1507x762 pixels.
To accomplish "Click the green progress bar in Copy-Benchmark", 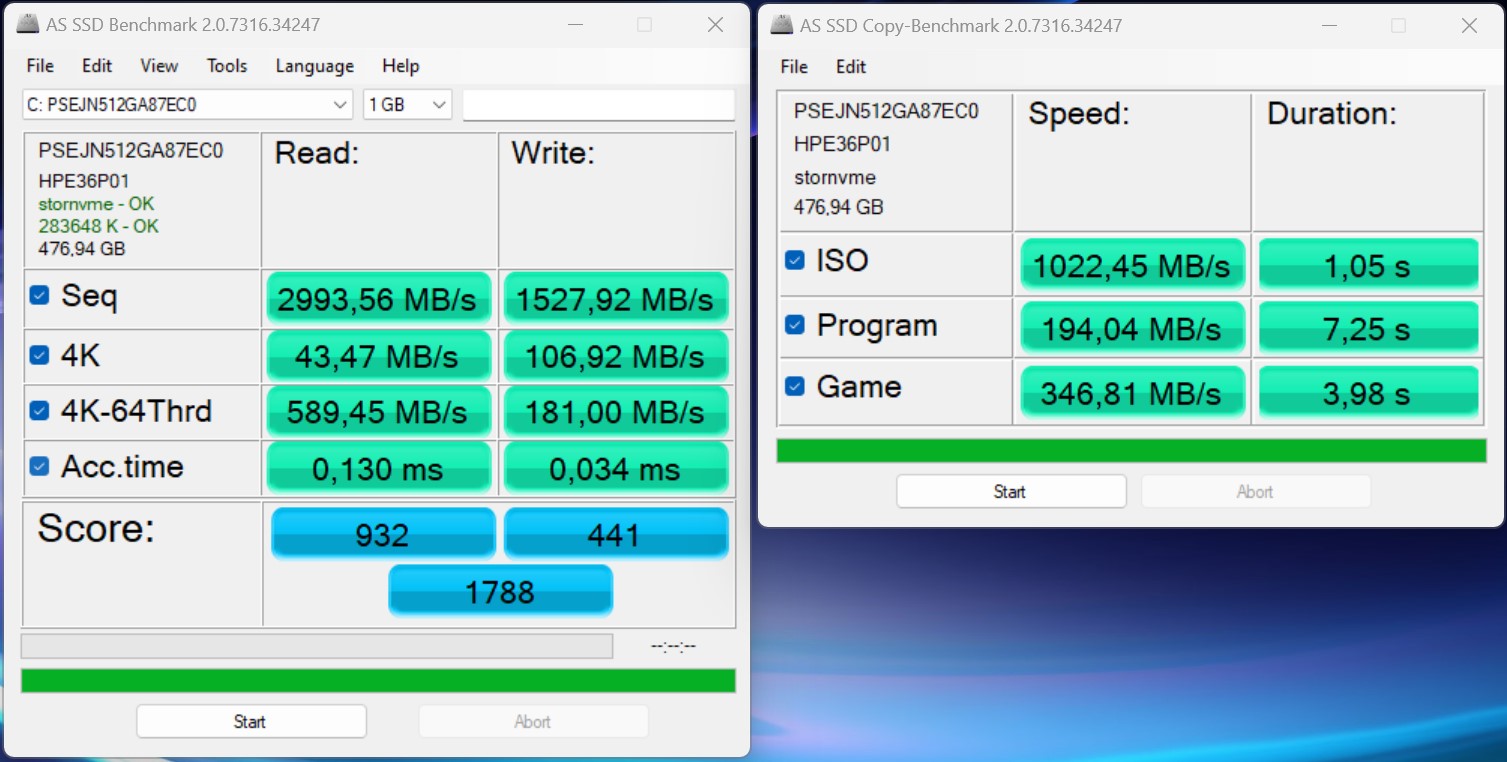I will (x=1131, y=451).
